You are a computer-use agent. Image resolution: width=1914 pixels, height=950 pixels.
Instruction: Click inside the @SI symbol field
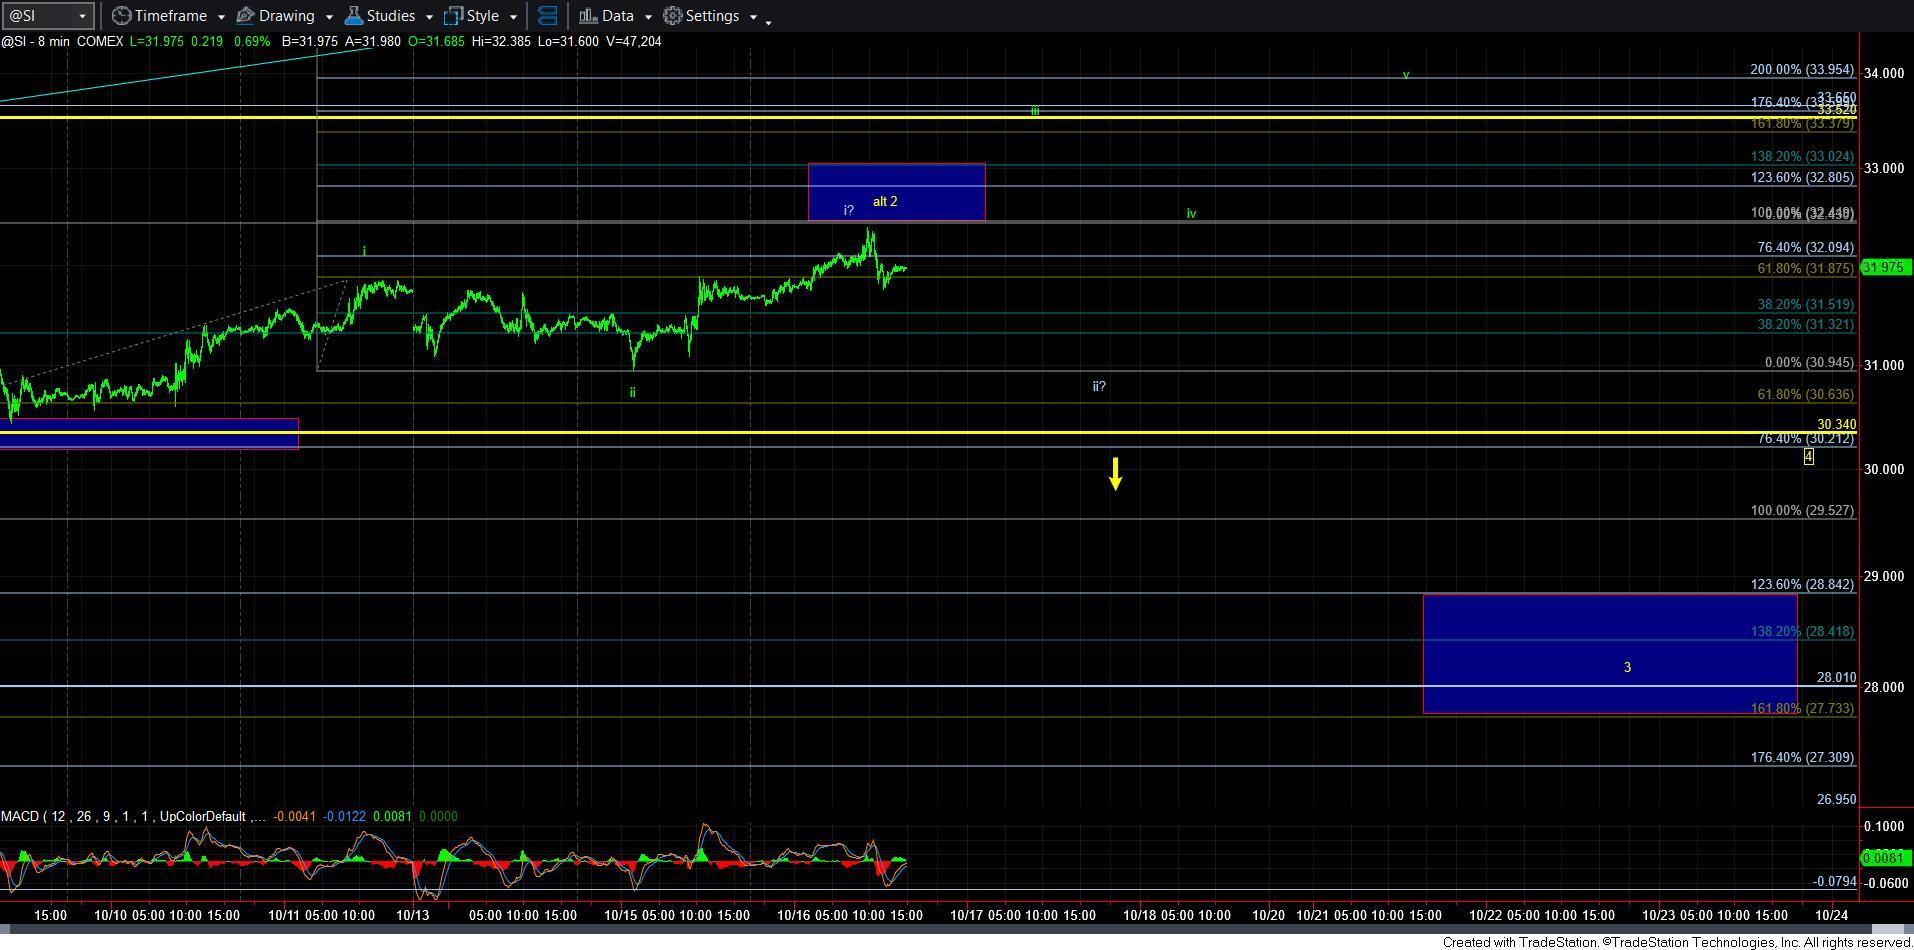[38, 16]
